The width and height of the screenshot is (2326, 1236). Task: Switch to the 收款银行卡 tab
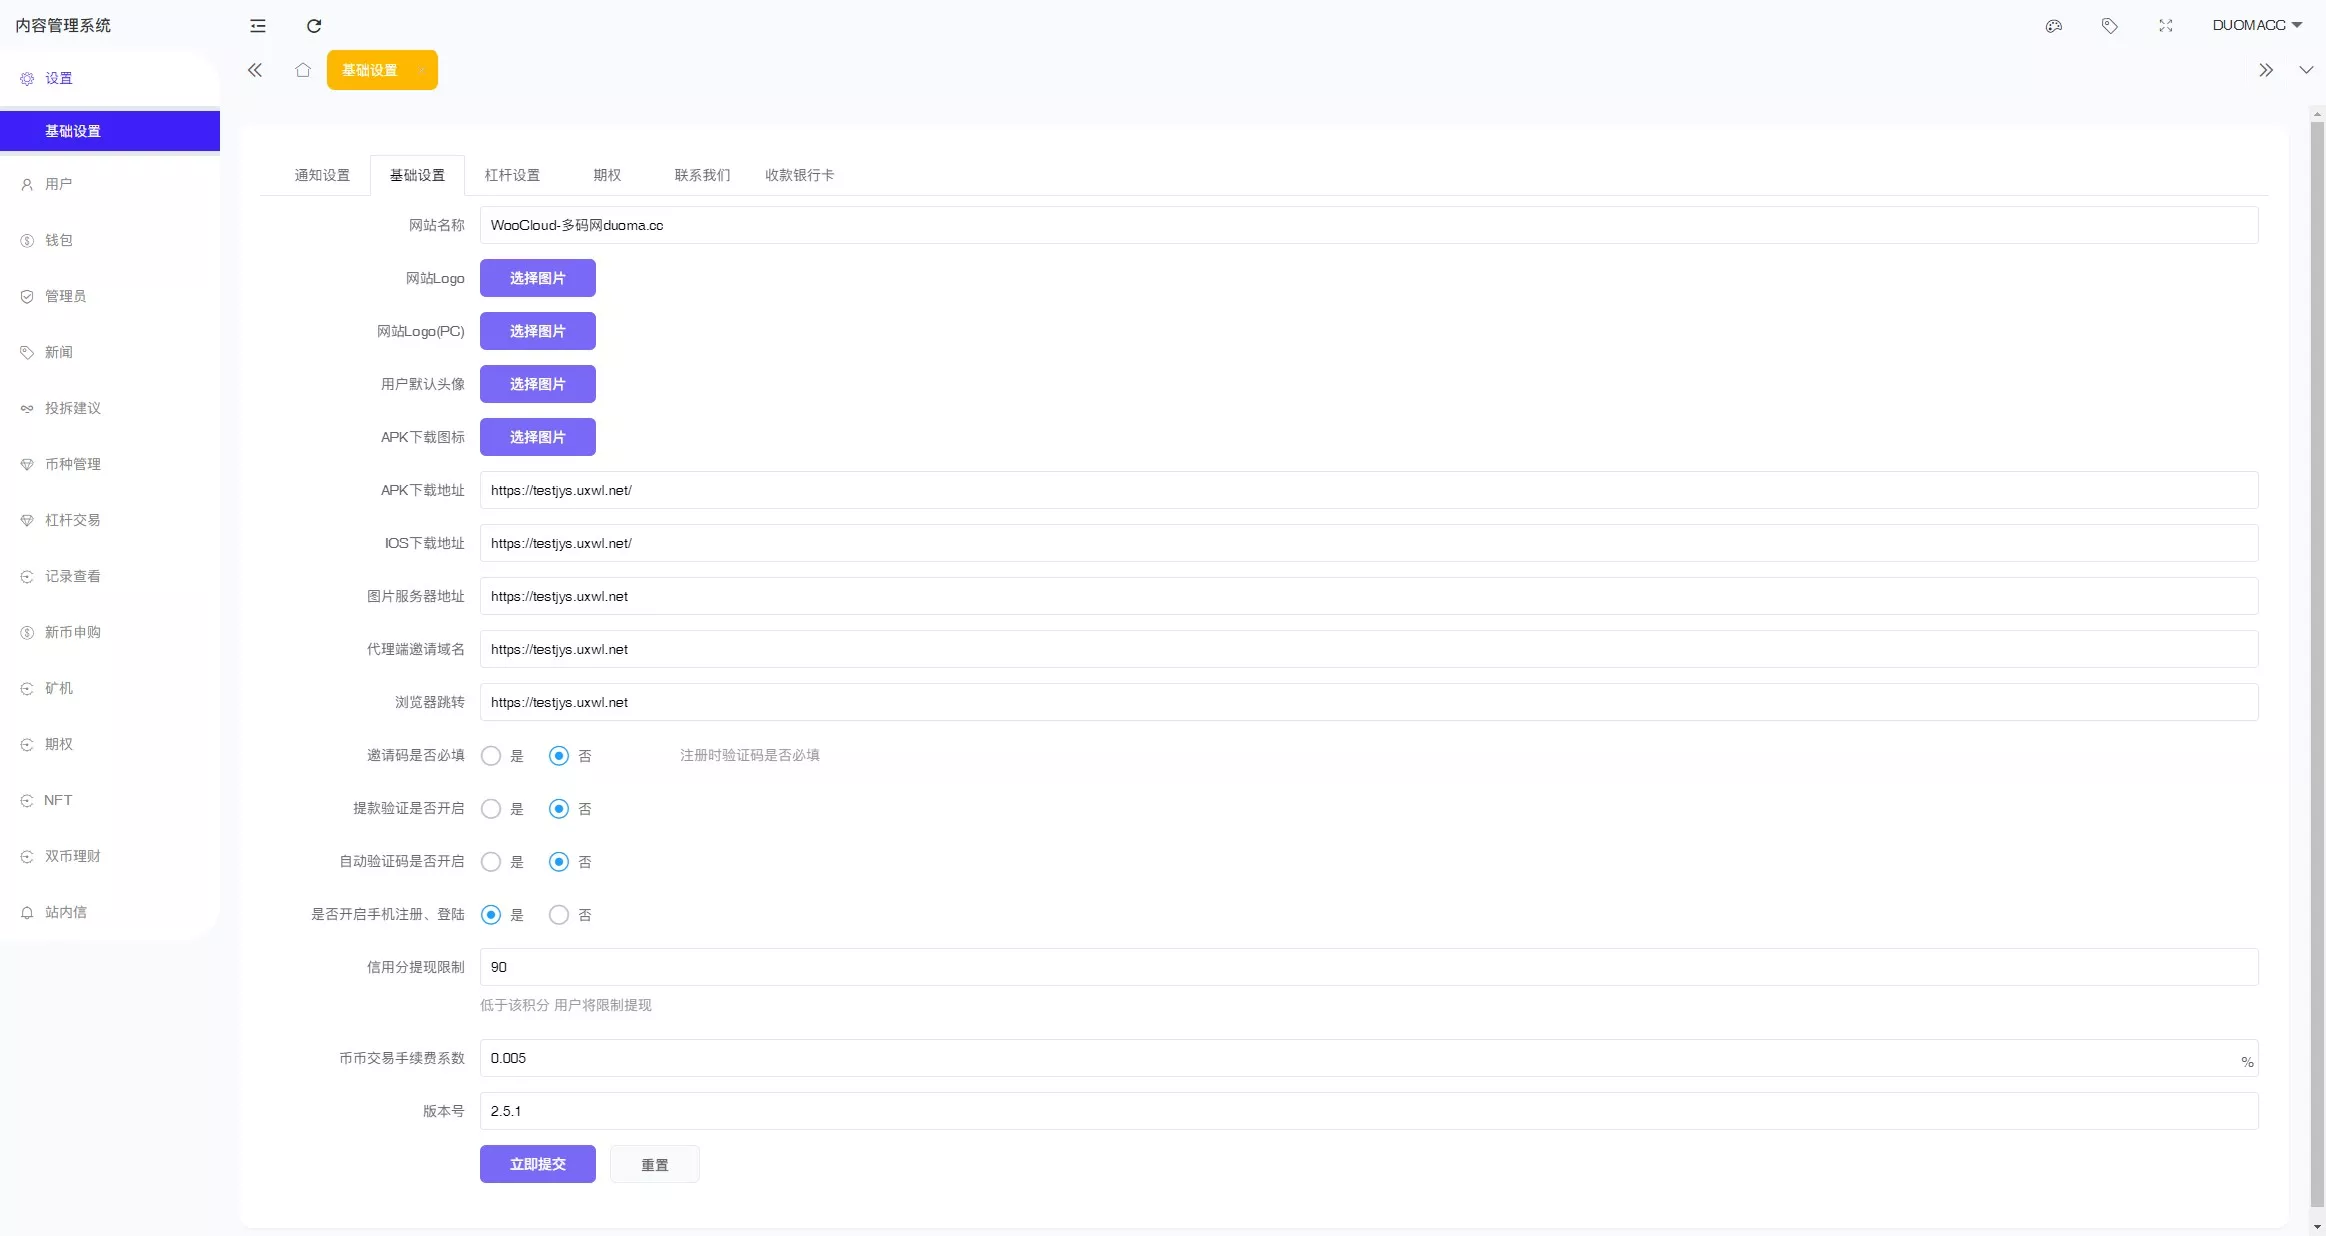[799, 175]
